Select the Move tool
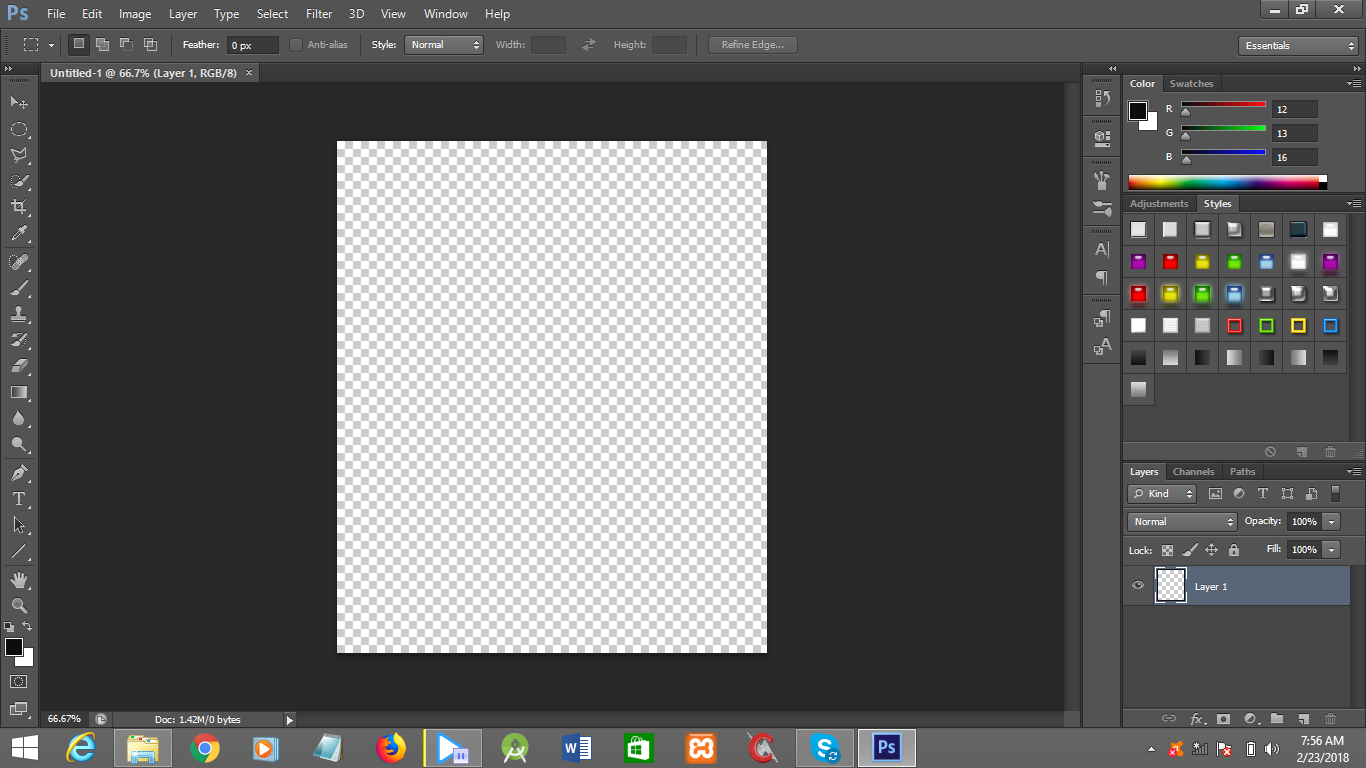 coord(19,102)
